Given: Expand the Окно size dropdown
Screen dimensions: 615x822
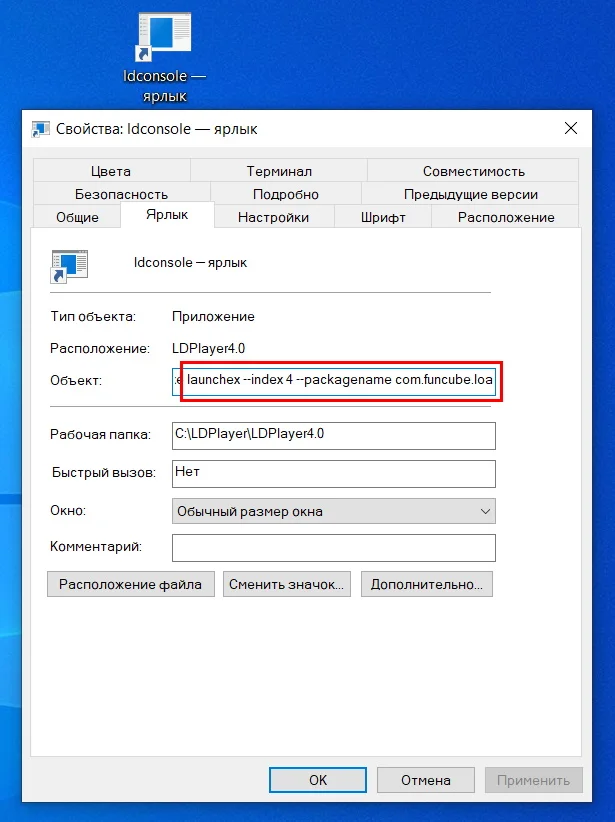Looking at the screenshot, I should (x=333, y=511).
